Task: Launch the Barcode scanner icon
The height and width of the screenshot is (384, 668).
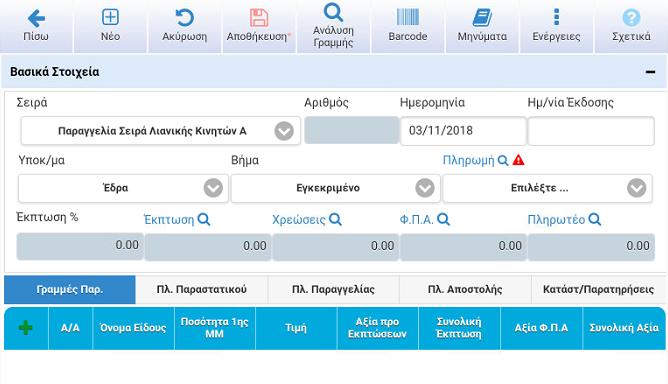Action: click(408, 17)
